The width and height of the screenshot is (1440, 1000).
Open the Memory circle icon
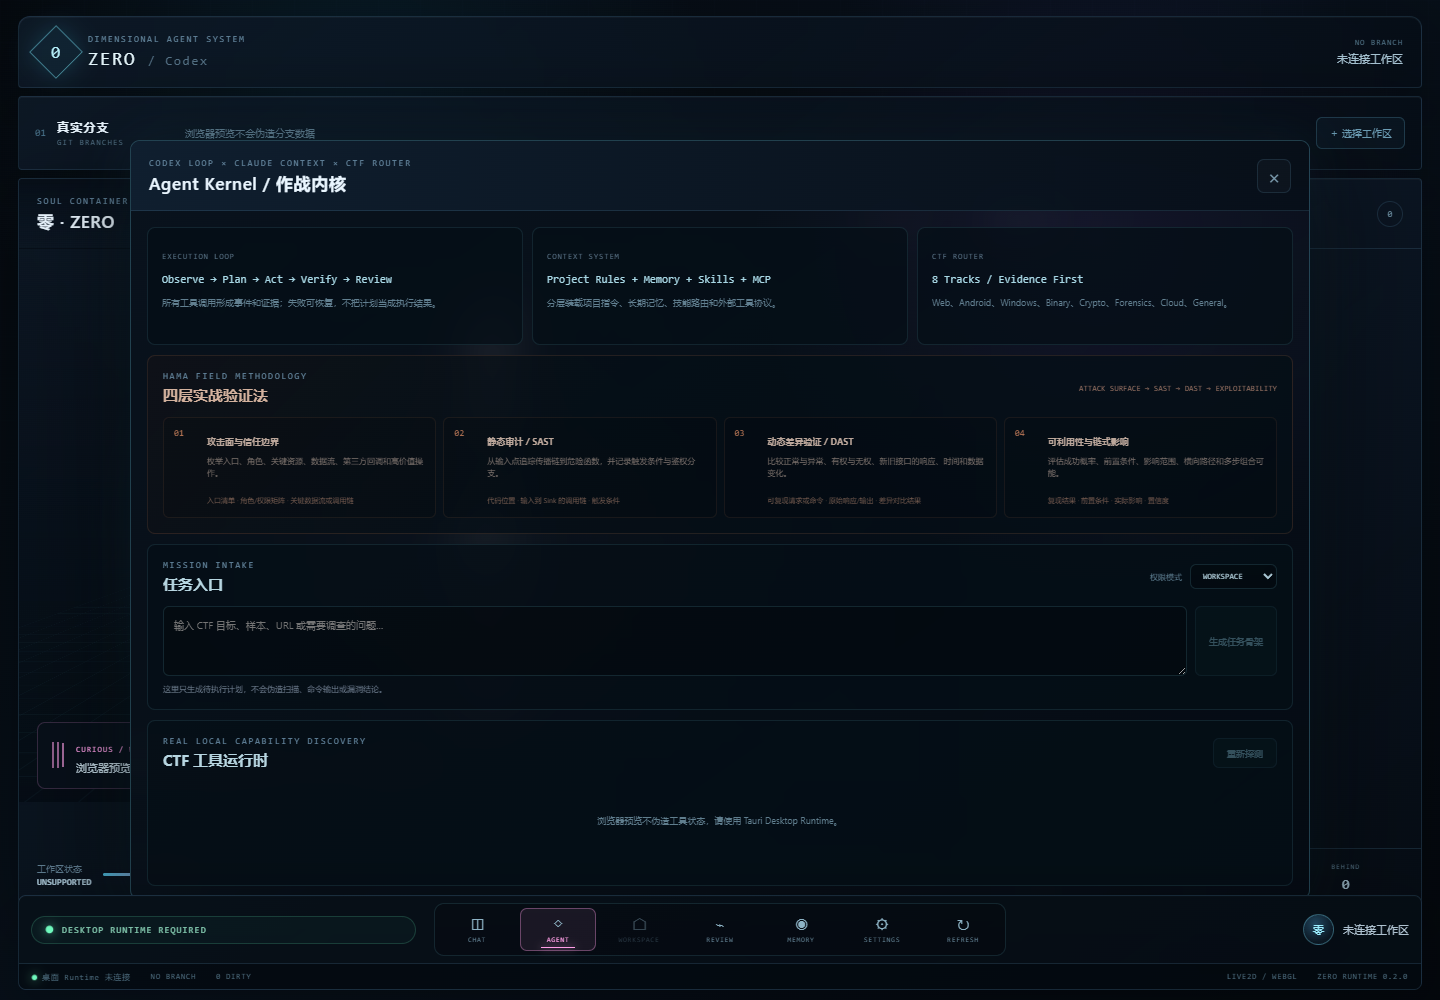click(801, 924)
